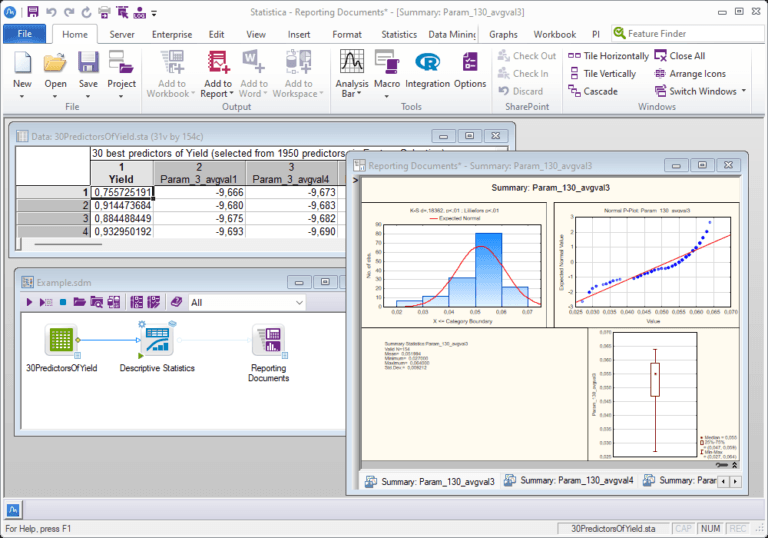The width and height of the screenshot is (768, 538).
Task: Click the gear icon on Descriptive Statistics node
Action: coord(142,324)
